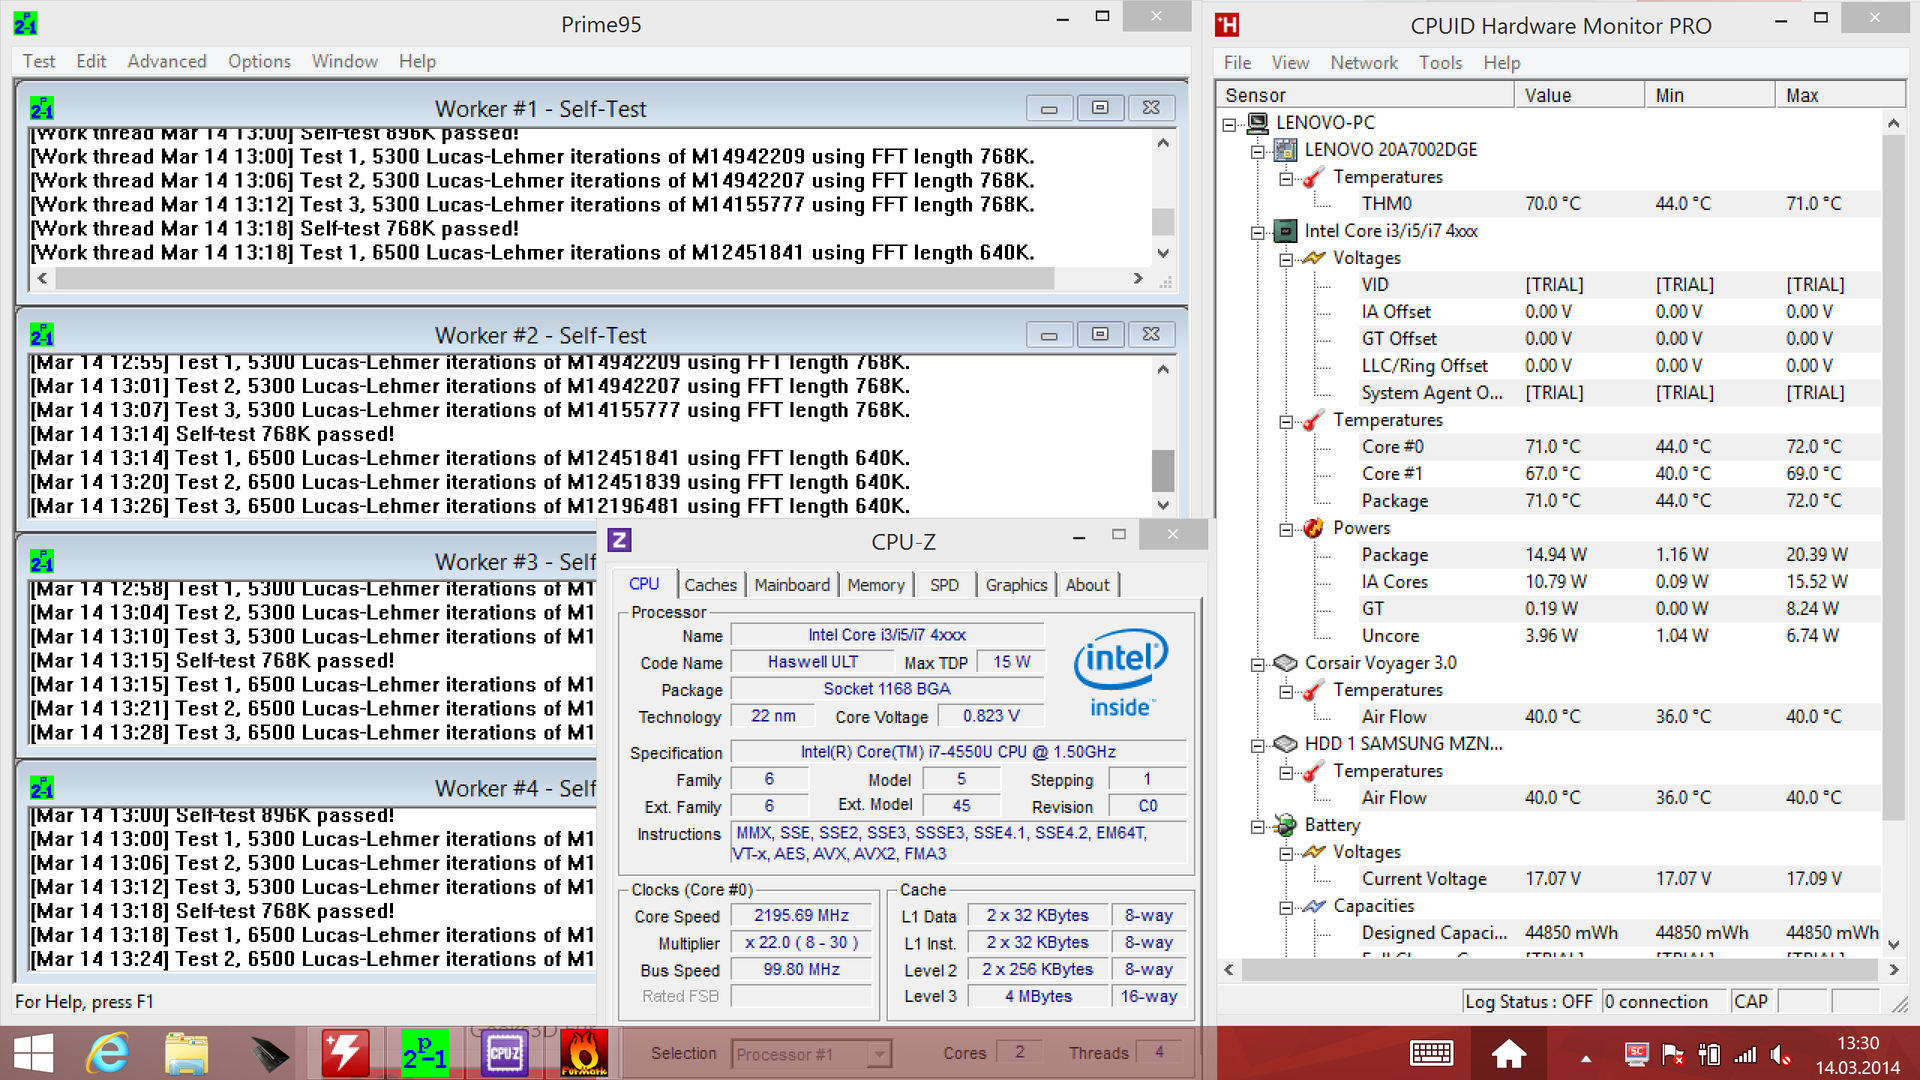Click the Windows Start button

pyautogui.click(x=33, y=1053)
